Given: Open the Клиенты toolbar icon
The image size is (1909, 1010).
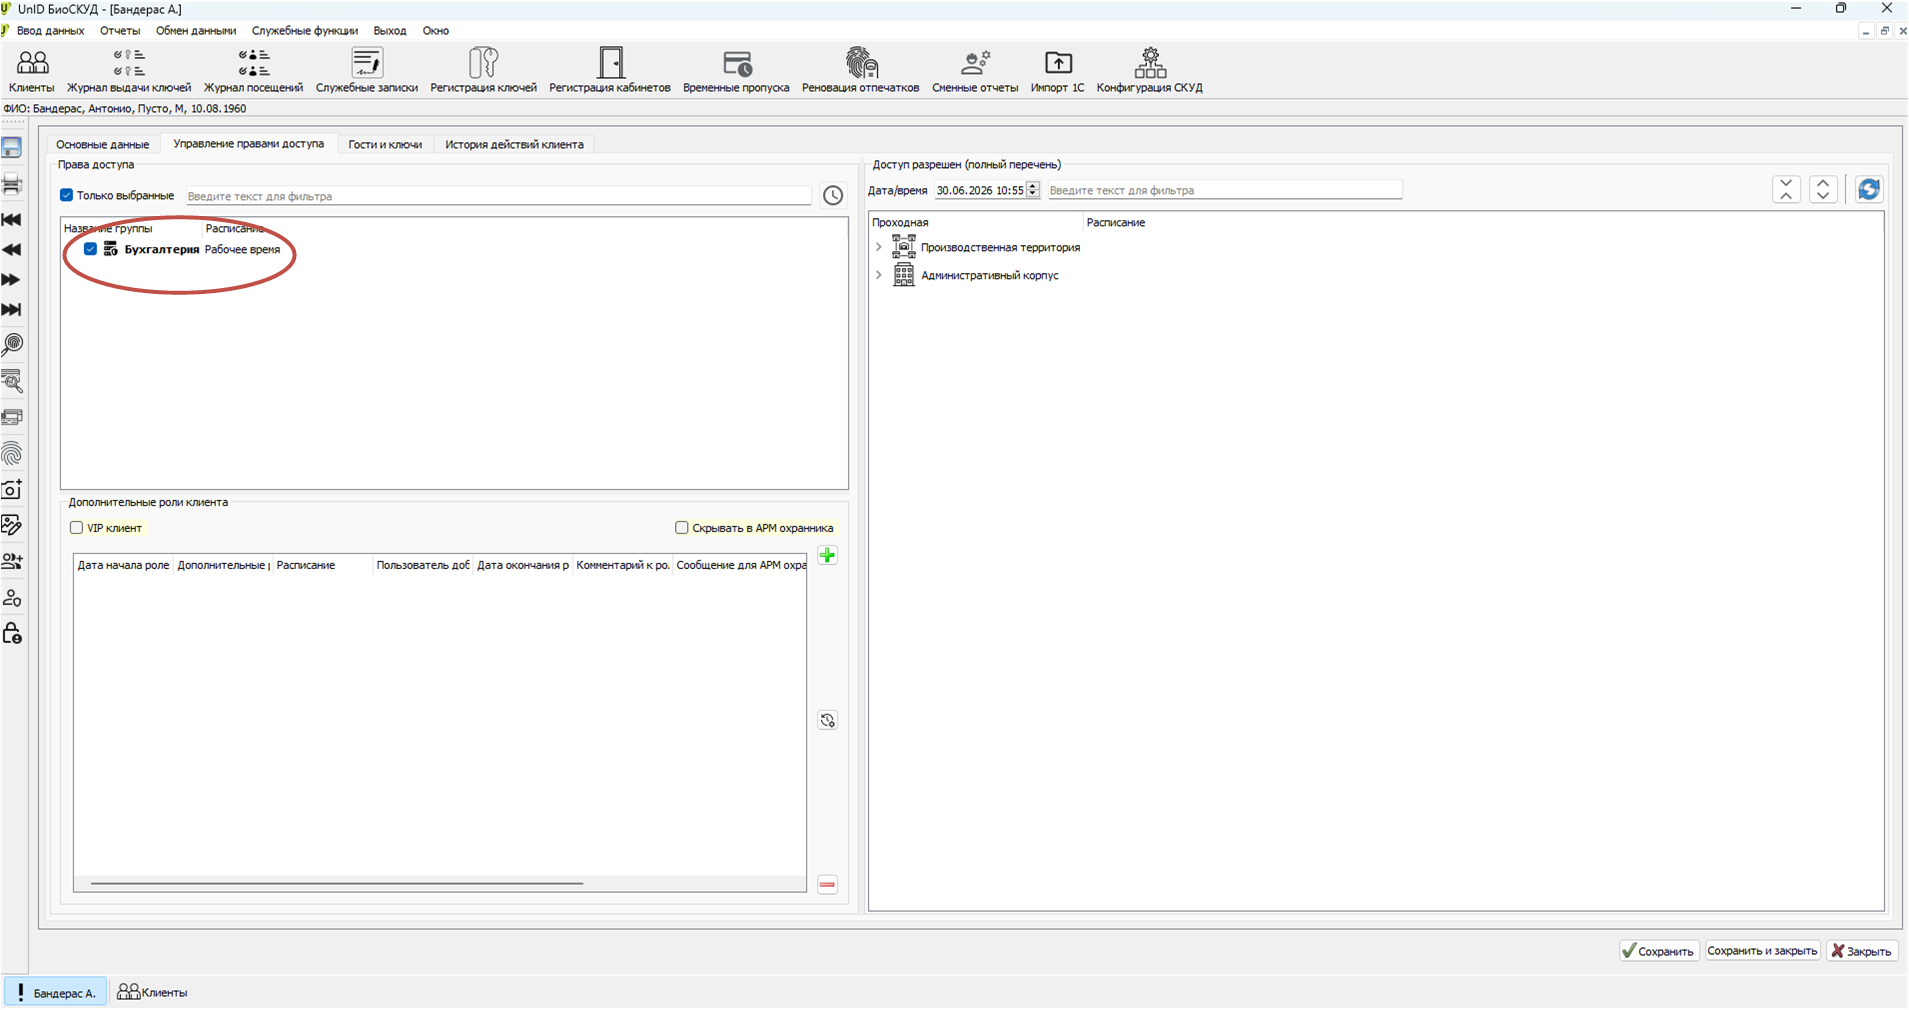Looking at the screenshot, I should (32, 71).
